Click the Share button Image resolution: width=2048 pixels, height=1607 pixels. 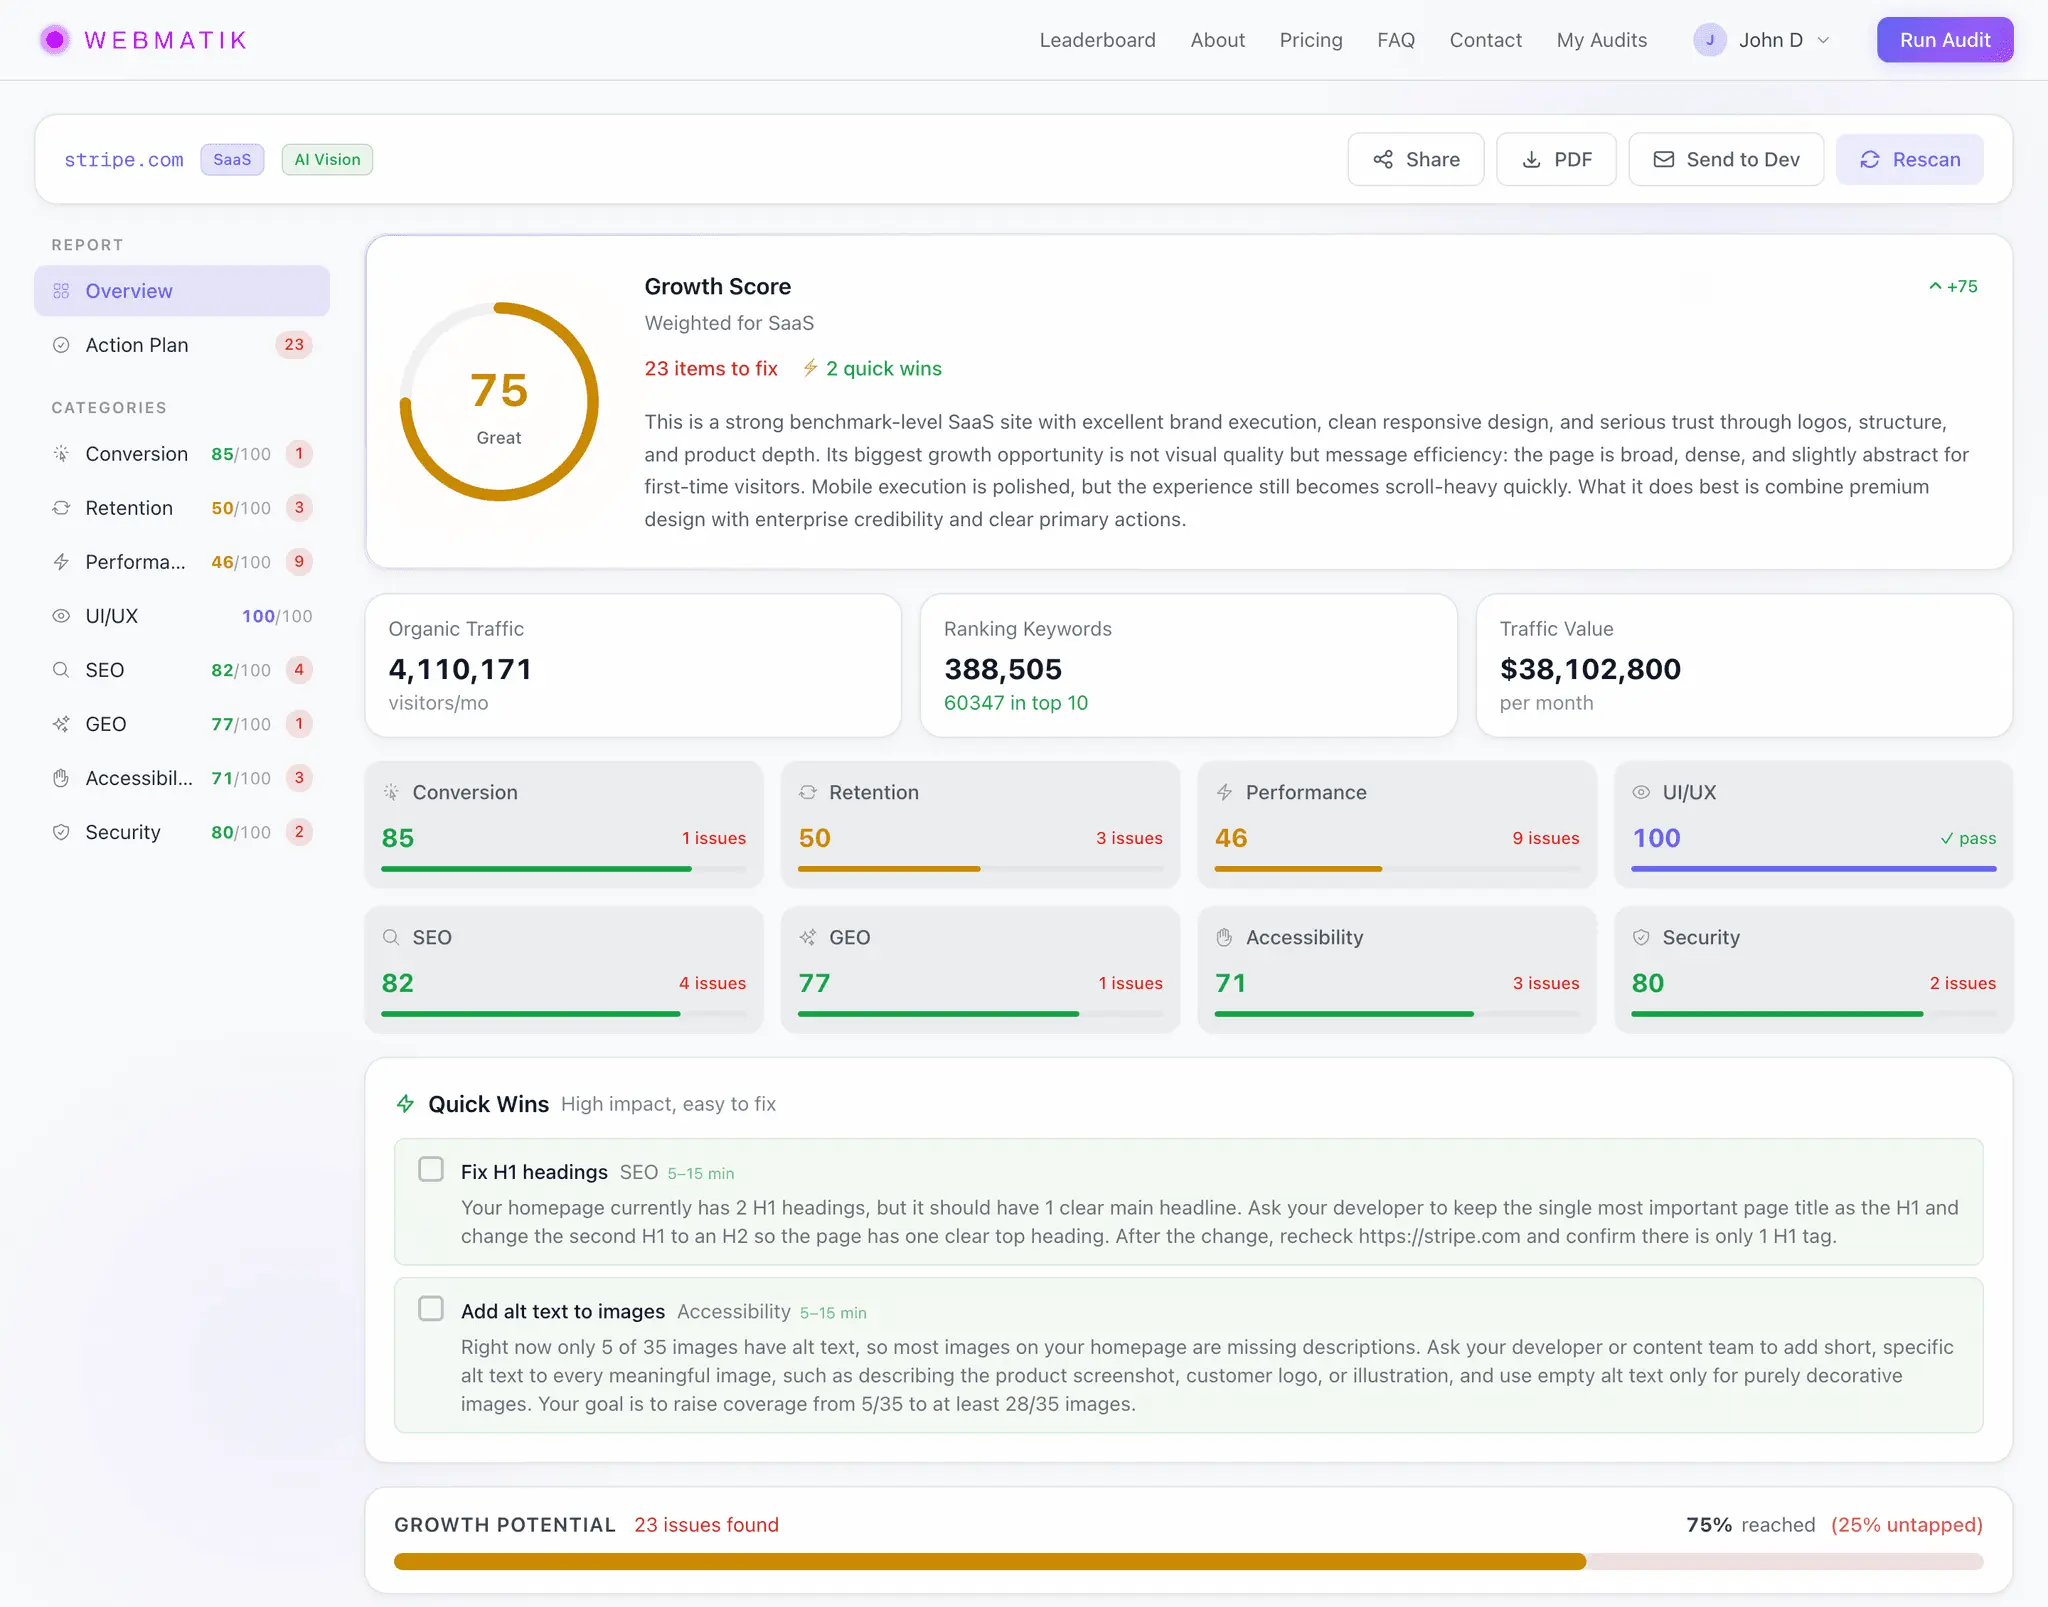point(1415,159)
